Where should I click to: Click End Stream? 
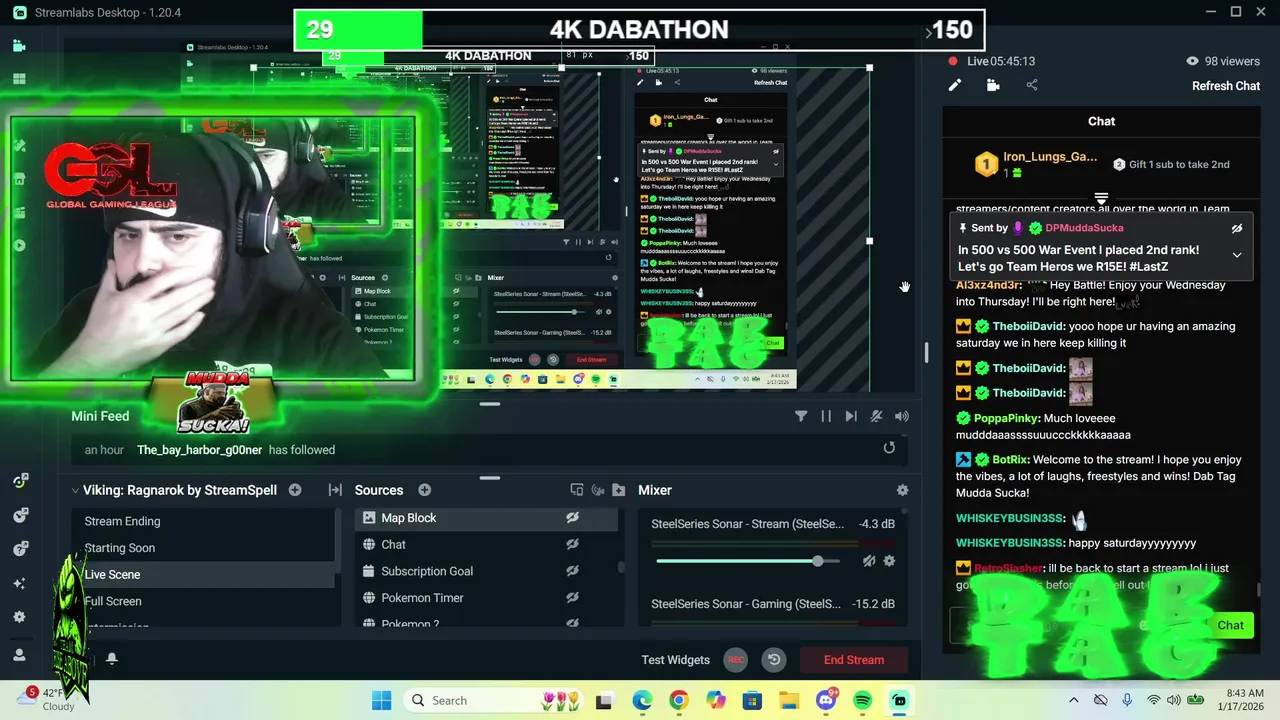(854, 660)
